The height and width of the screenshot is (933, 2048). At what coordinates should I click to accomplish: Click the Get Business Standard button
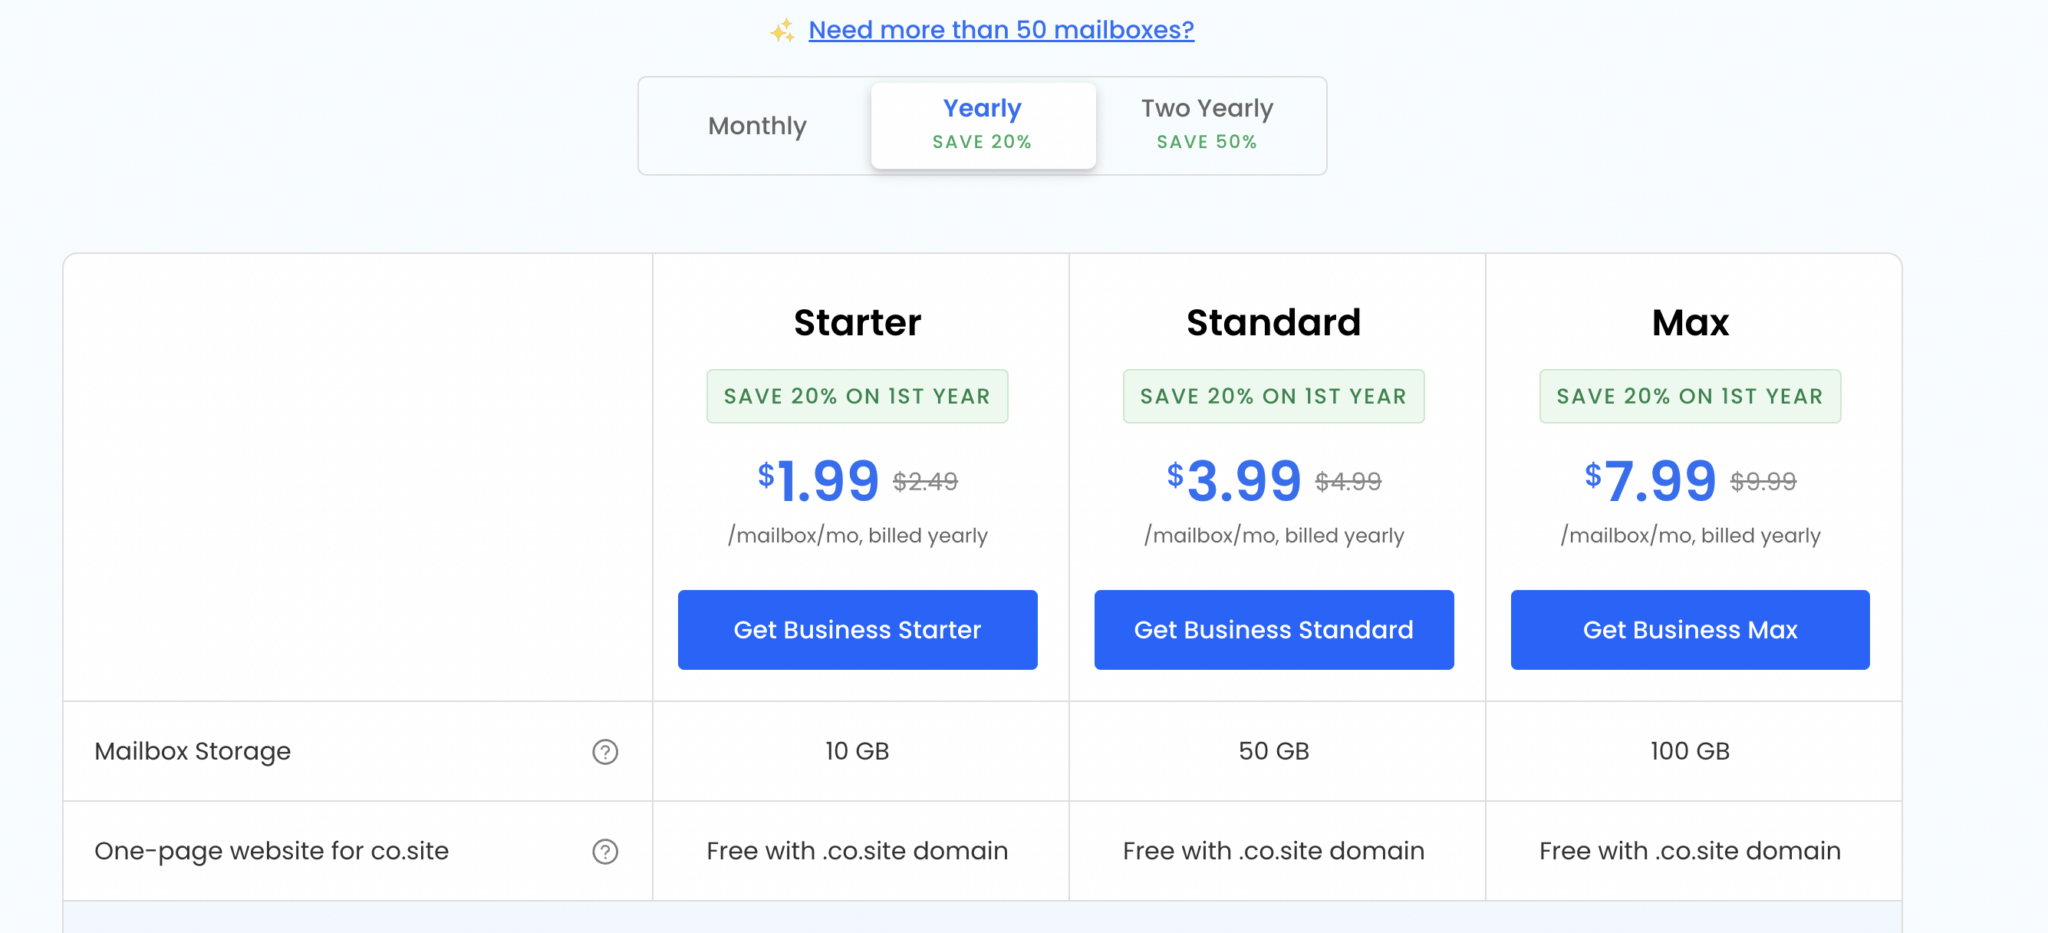click(1273, 629)
